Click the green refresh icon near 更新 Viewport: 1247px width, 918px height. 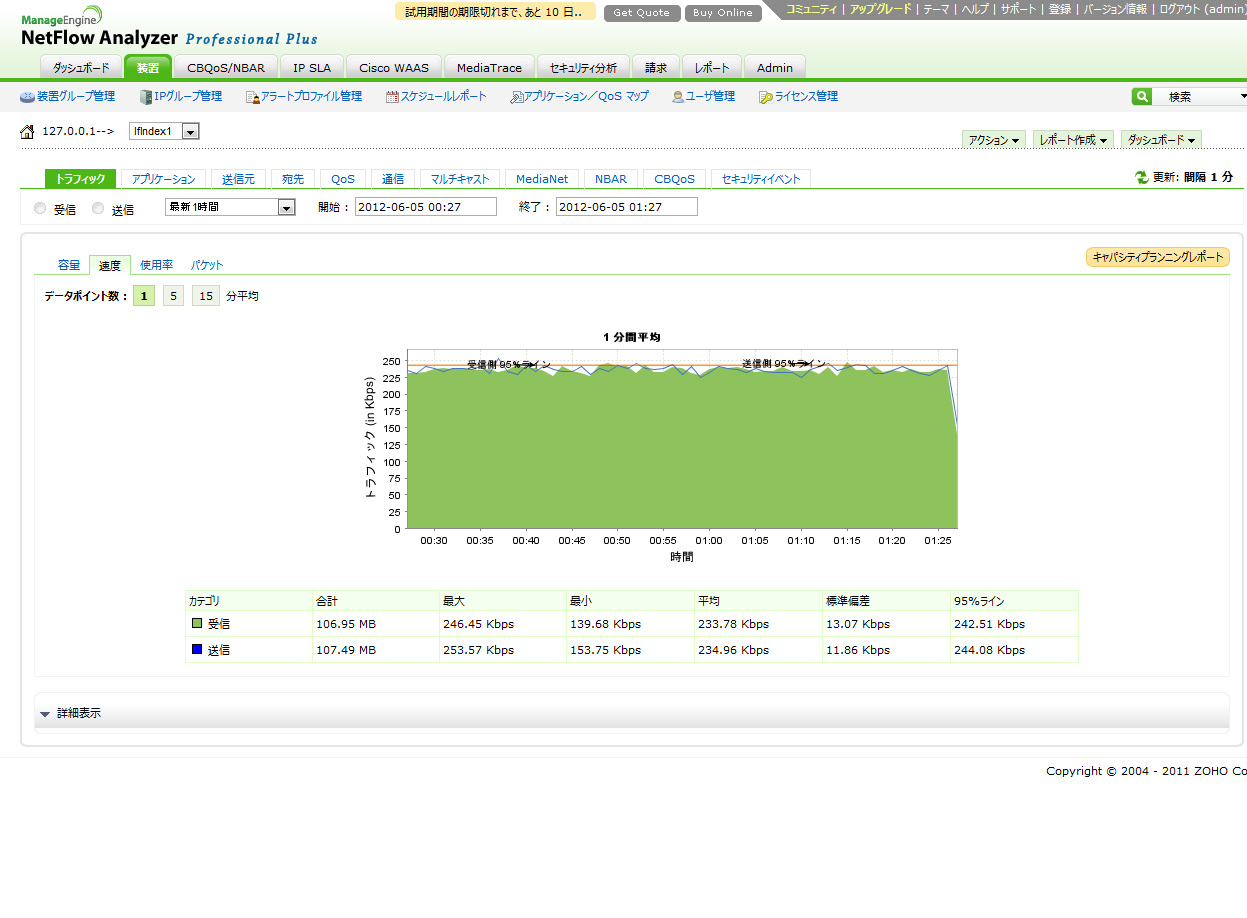(1141, 177)
